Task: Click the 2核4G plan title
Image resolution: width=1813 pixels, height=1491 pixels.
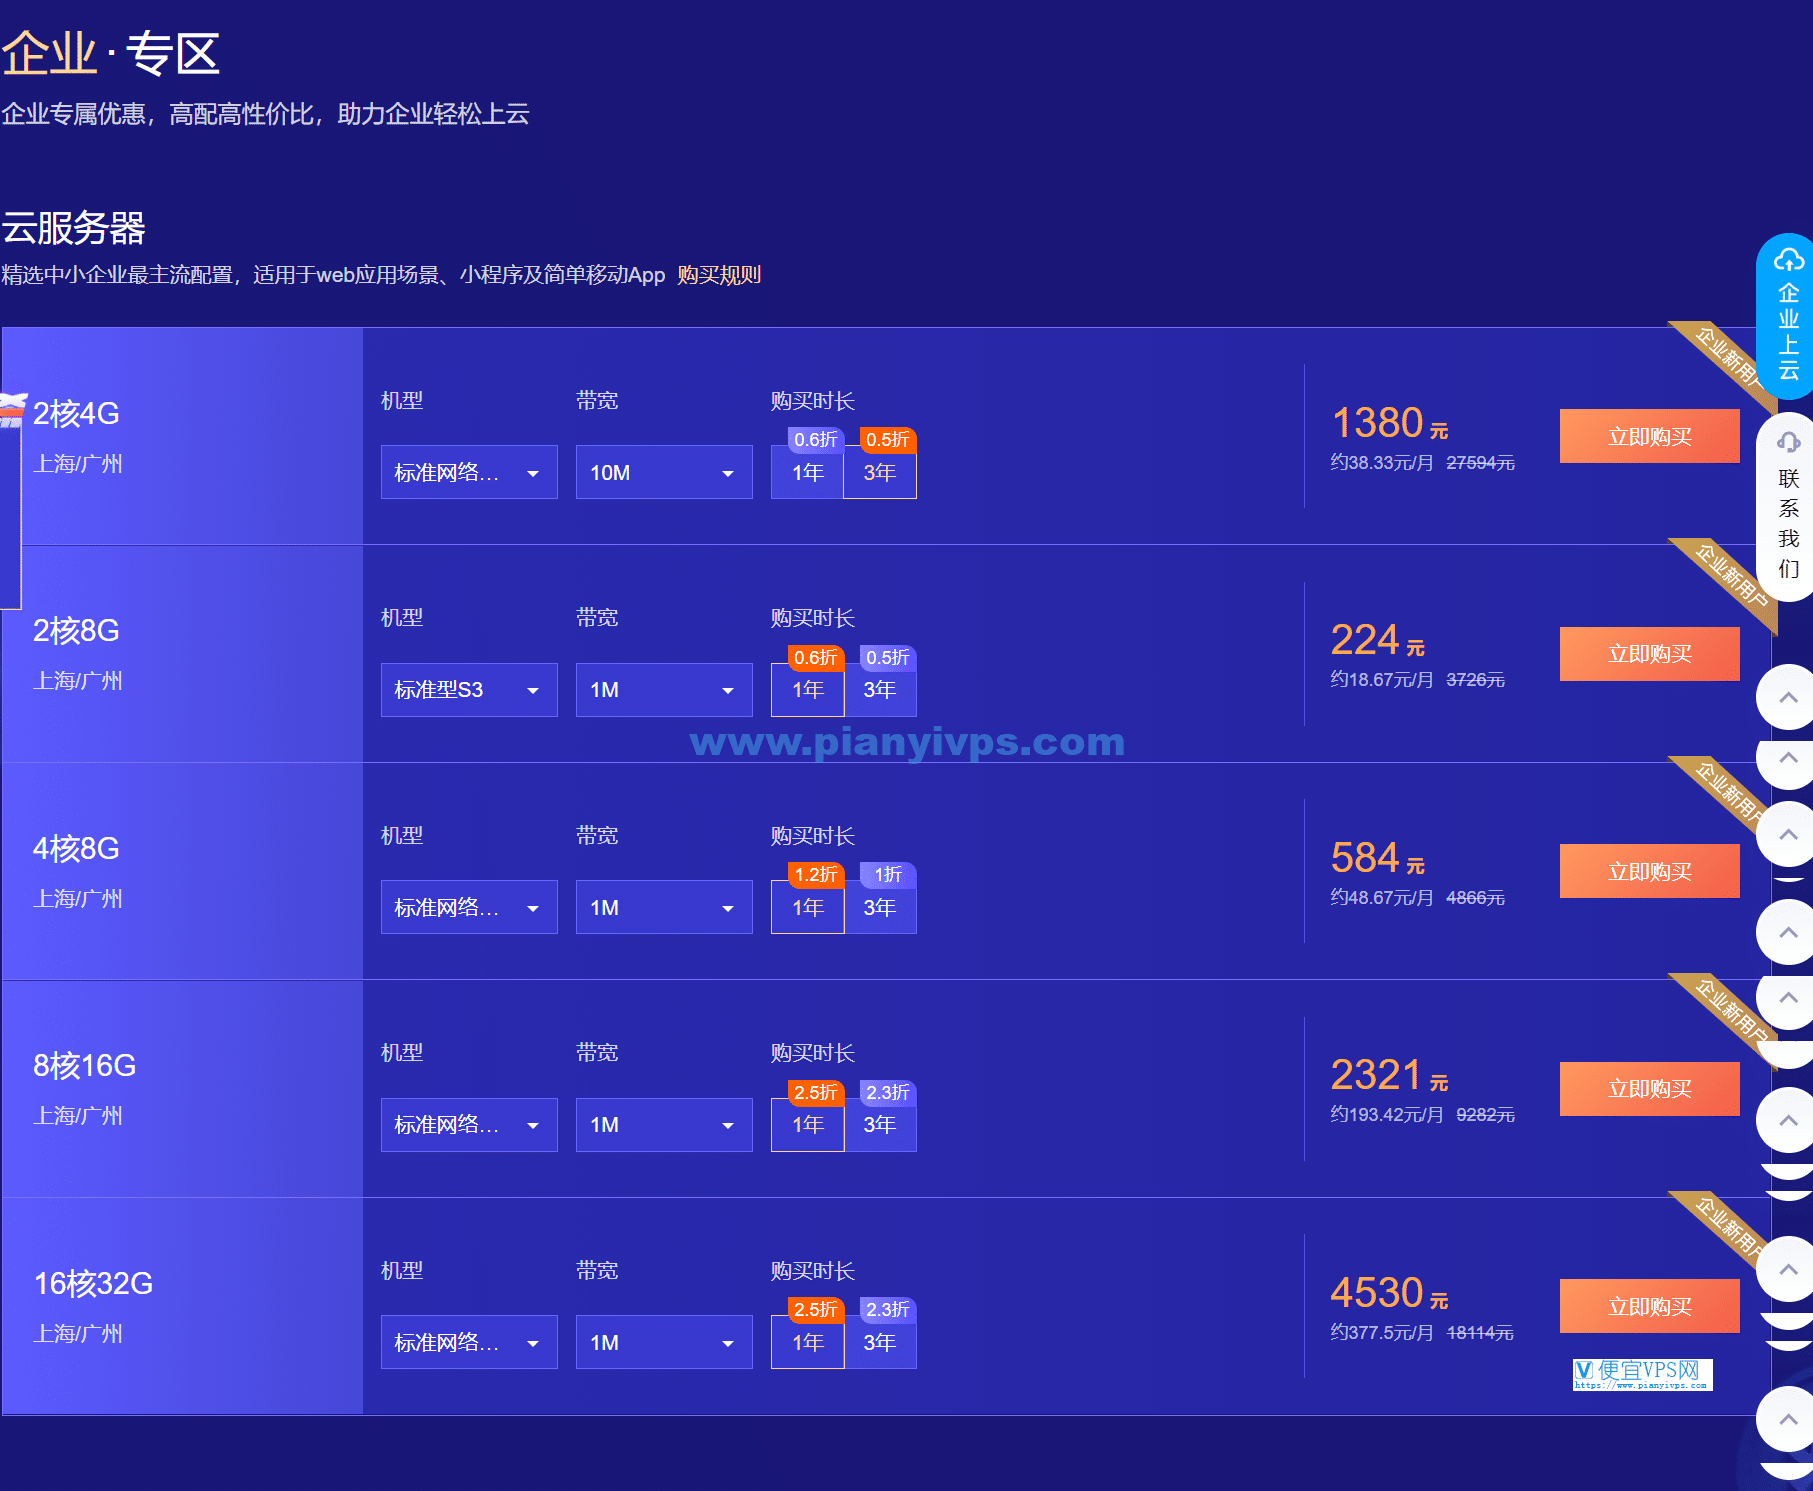Action: click(x=76, y=413)
